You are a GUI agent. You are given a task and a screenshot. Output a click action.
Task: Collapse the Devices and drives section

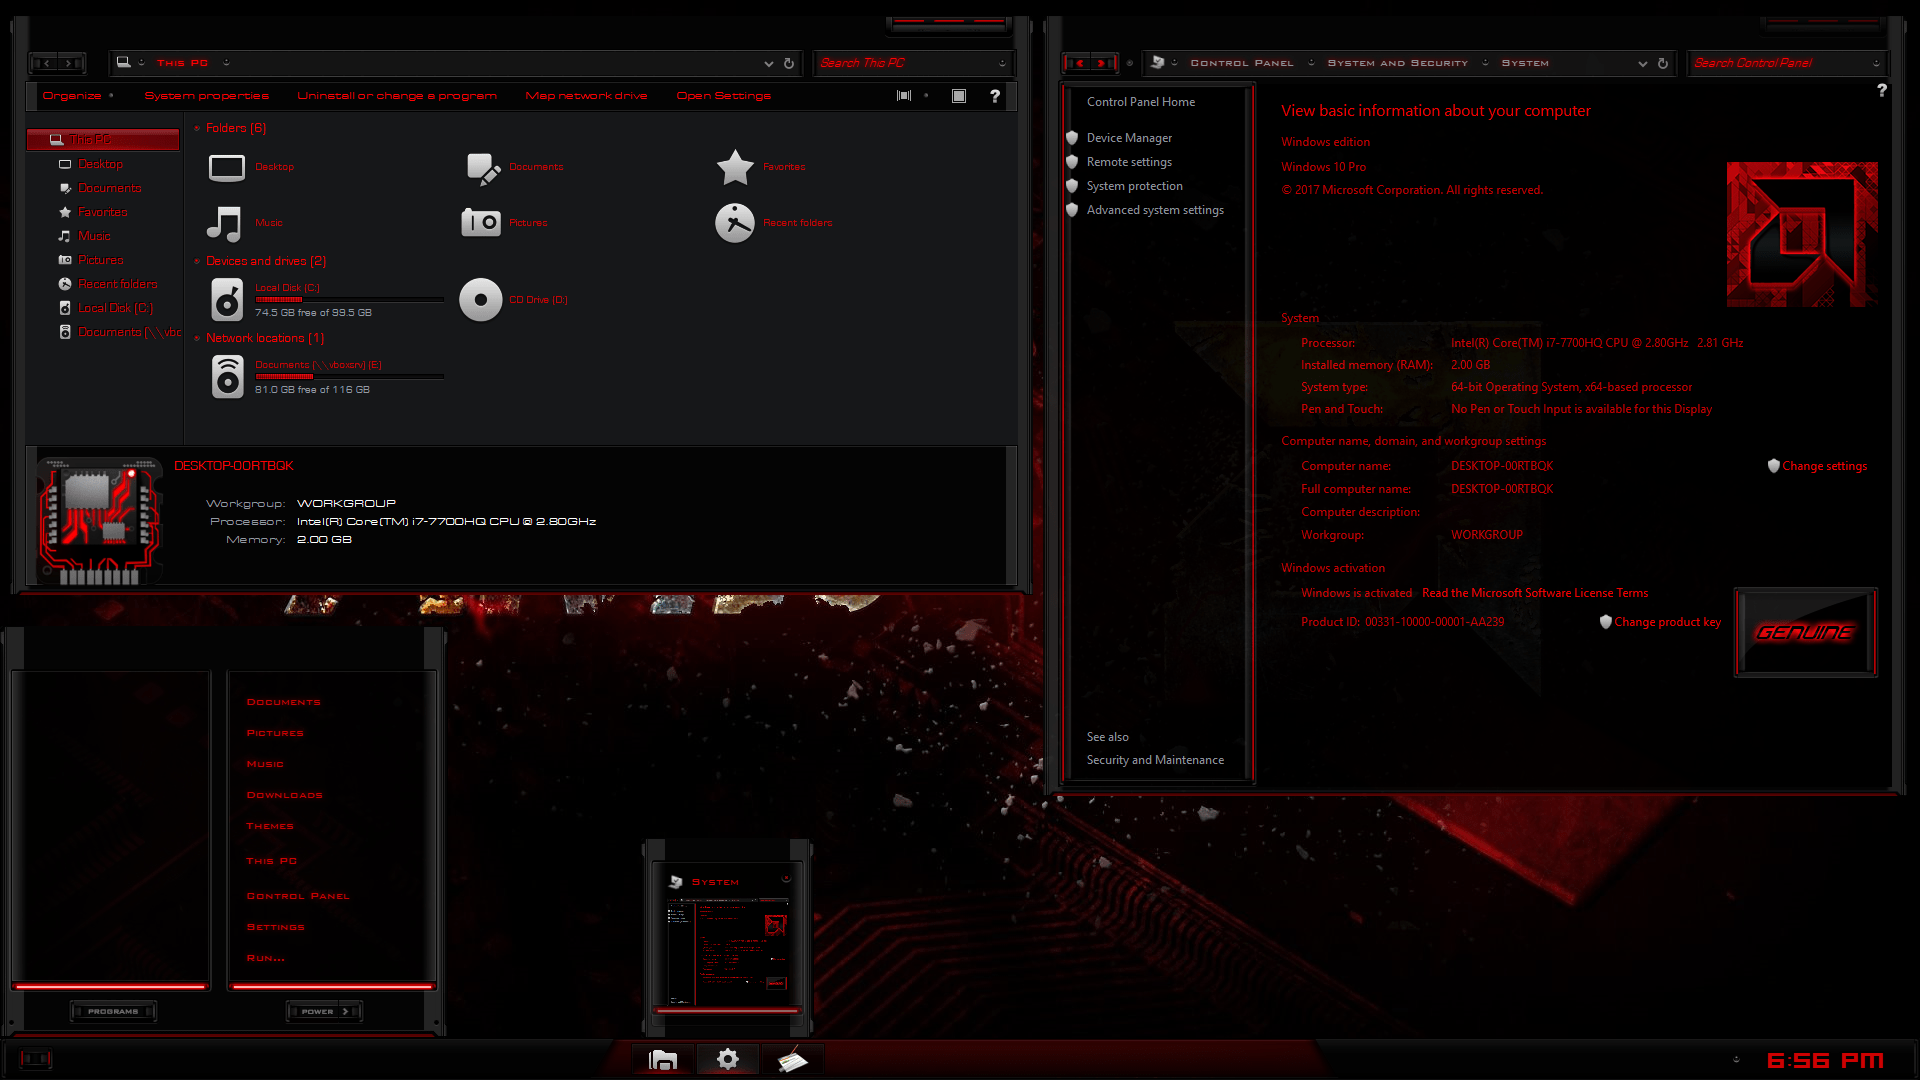[x=196, y=260]
